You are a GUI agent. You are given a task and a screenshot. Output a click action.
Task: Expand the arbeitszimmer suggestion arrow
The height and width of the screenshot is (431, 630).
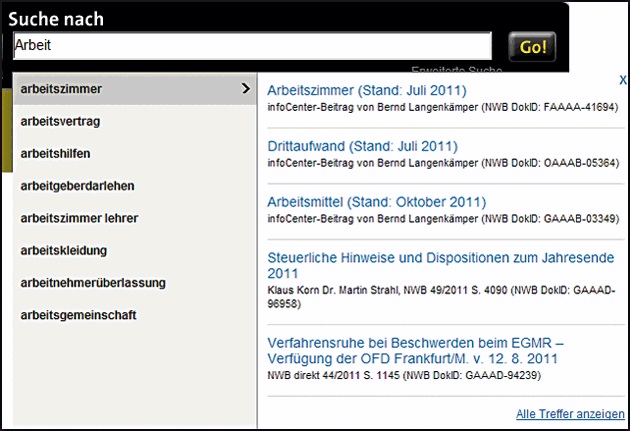[x=246, y=89]
